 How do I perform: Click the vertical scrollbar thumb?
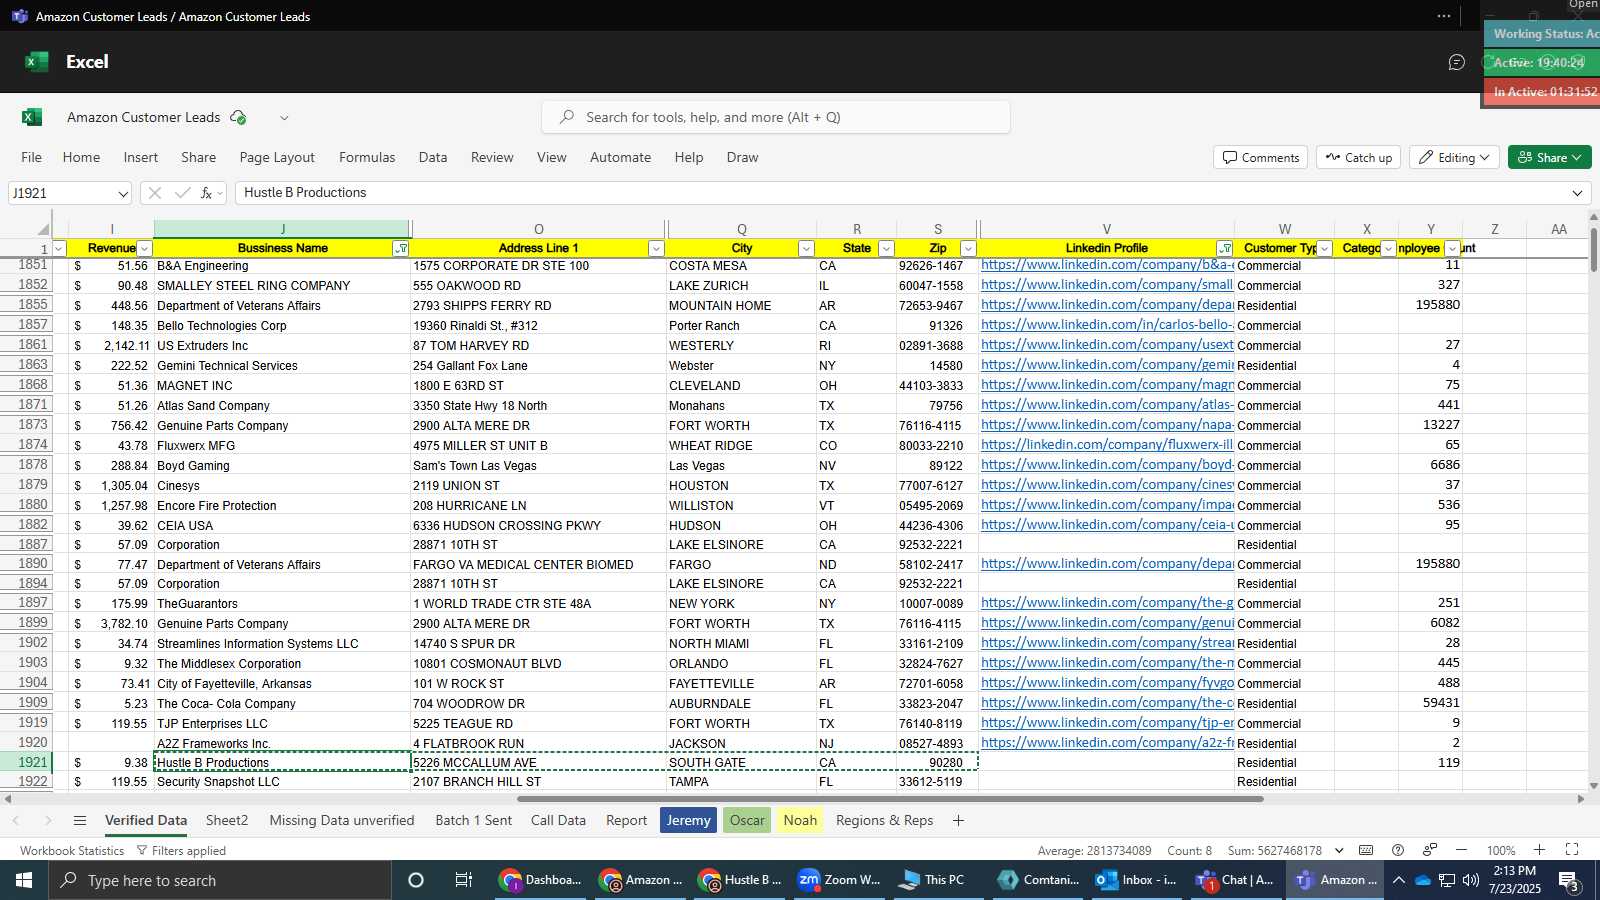pyautogui.click(x=1593, y=248)
